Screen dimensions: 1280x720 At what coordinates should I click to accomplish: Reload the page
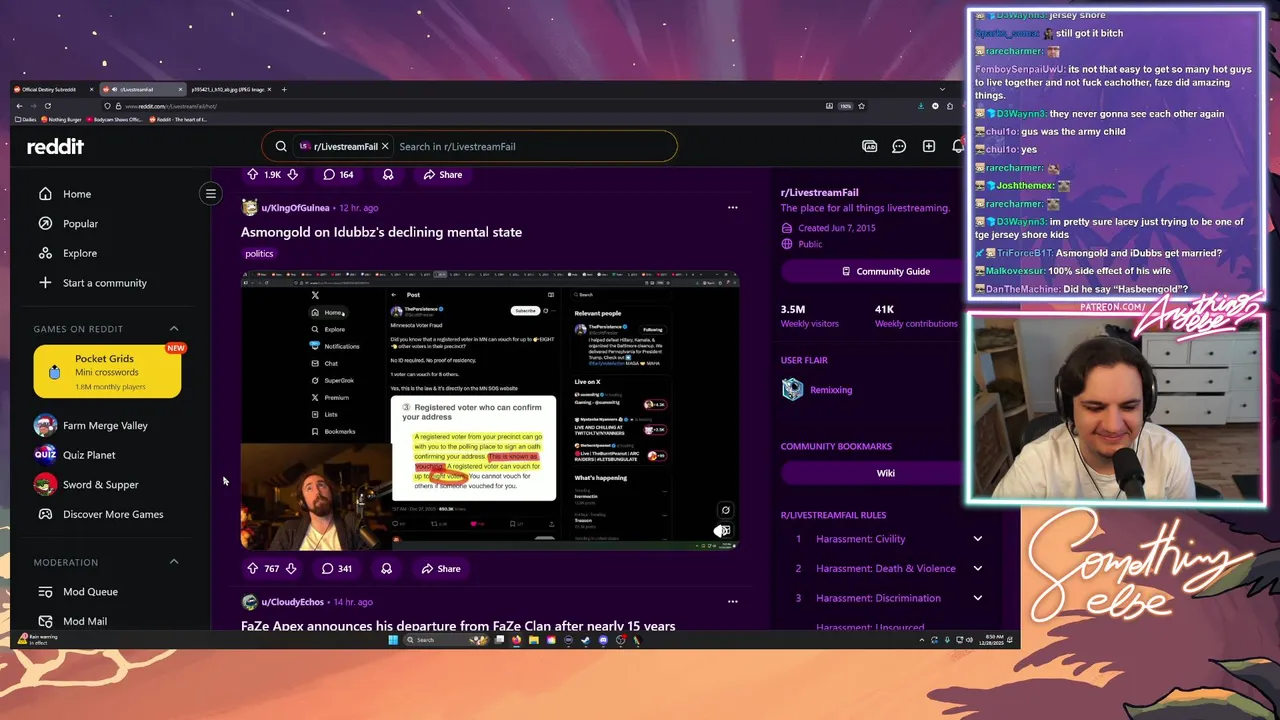click(49, 106)
